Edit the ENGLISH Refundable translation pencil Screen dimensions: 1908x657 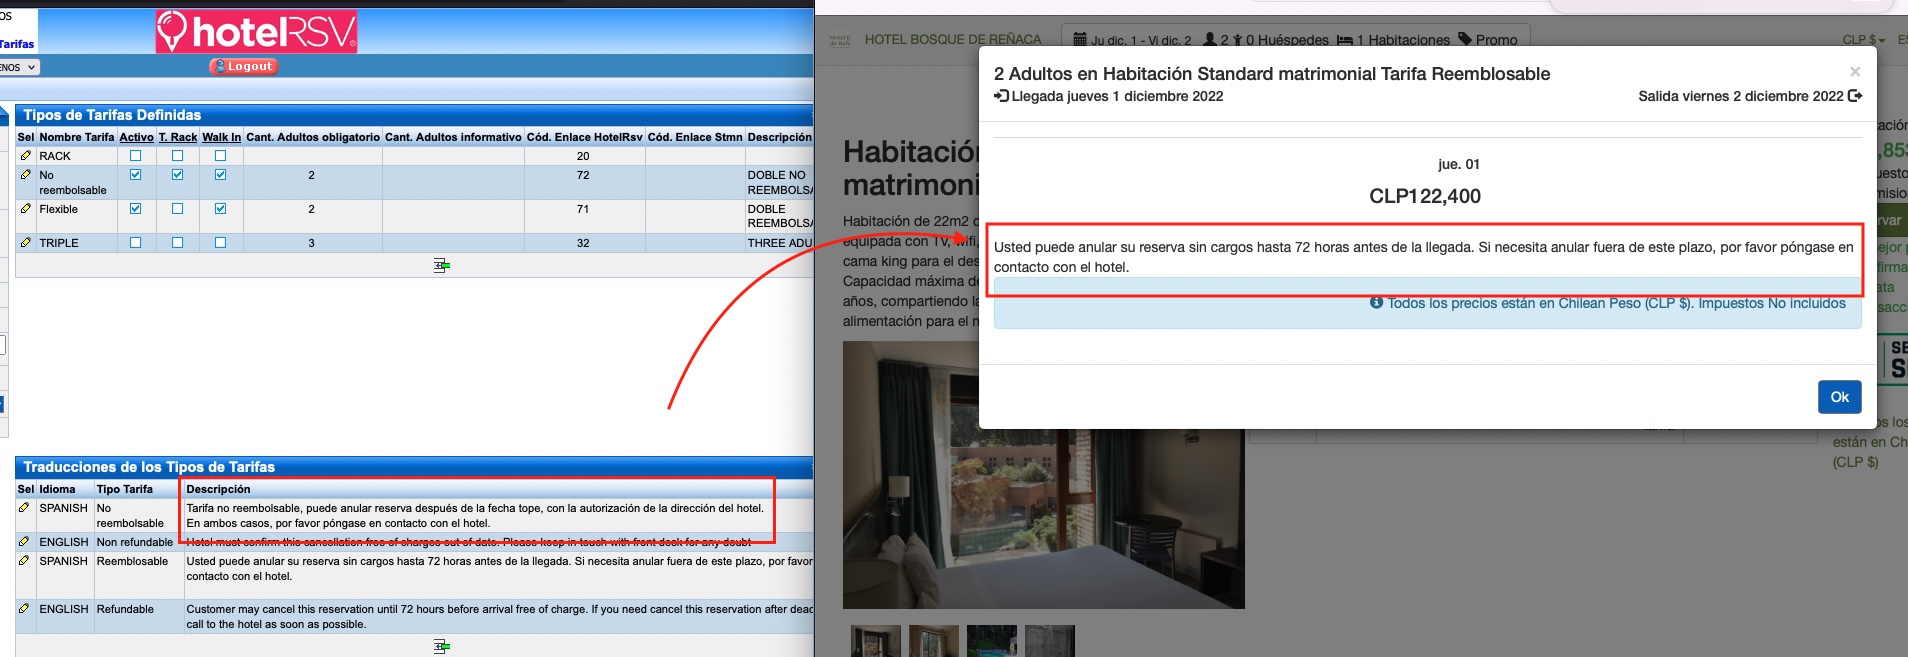click(x=25, y=609)
